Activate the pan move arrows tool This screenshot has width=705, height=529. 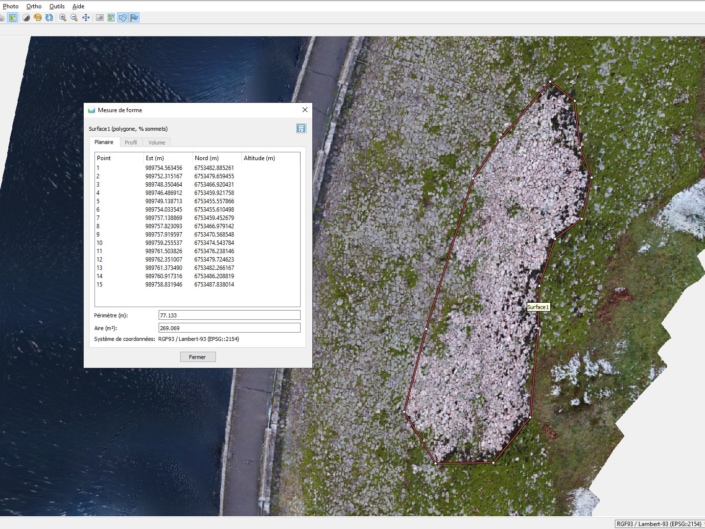coord(86,17)
